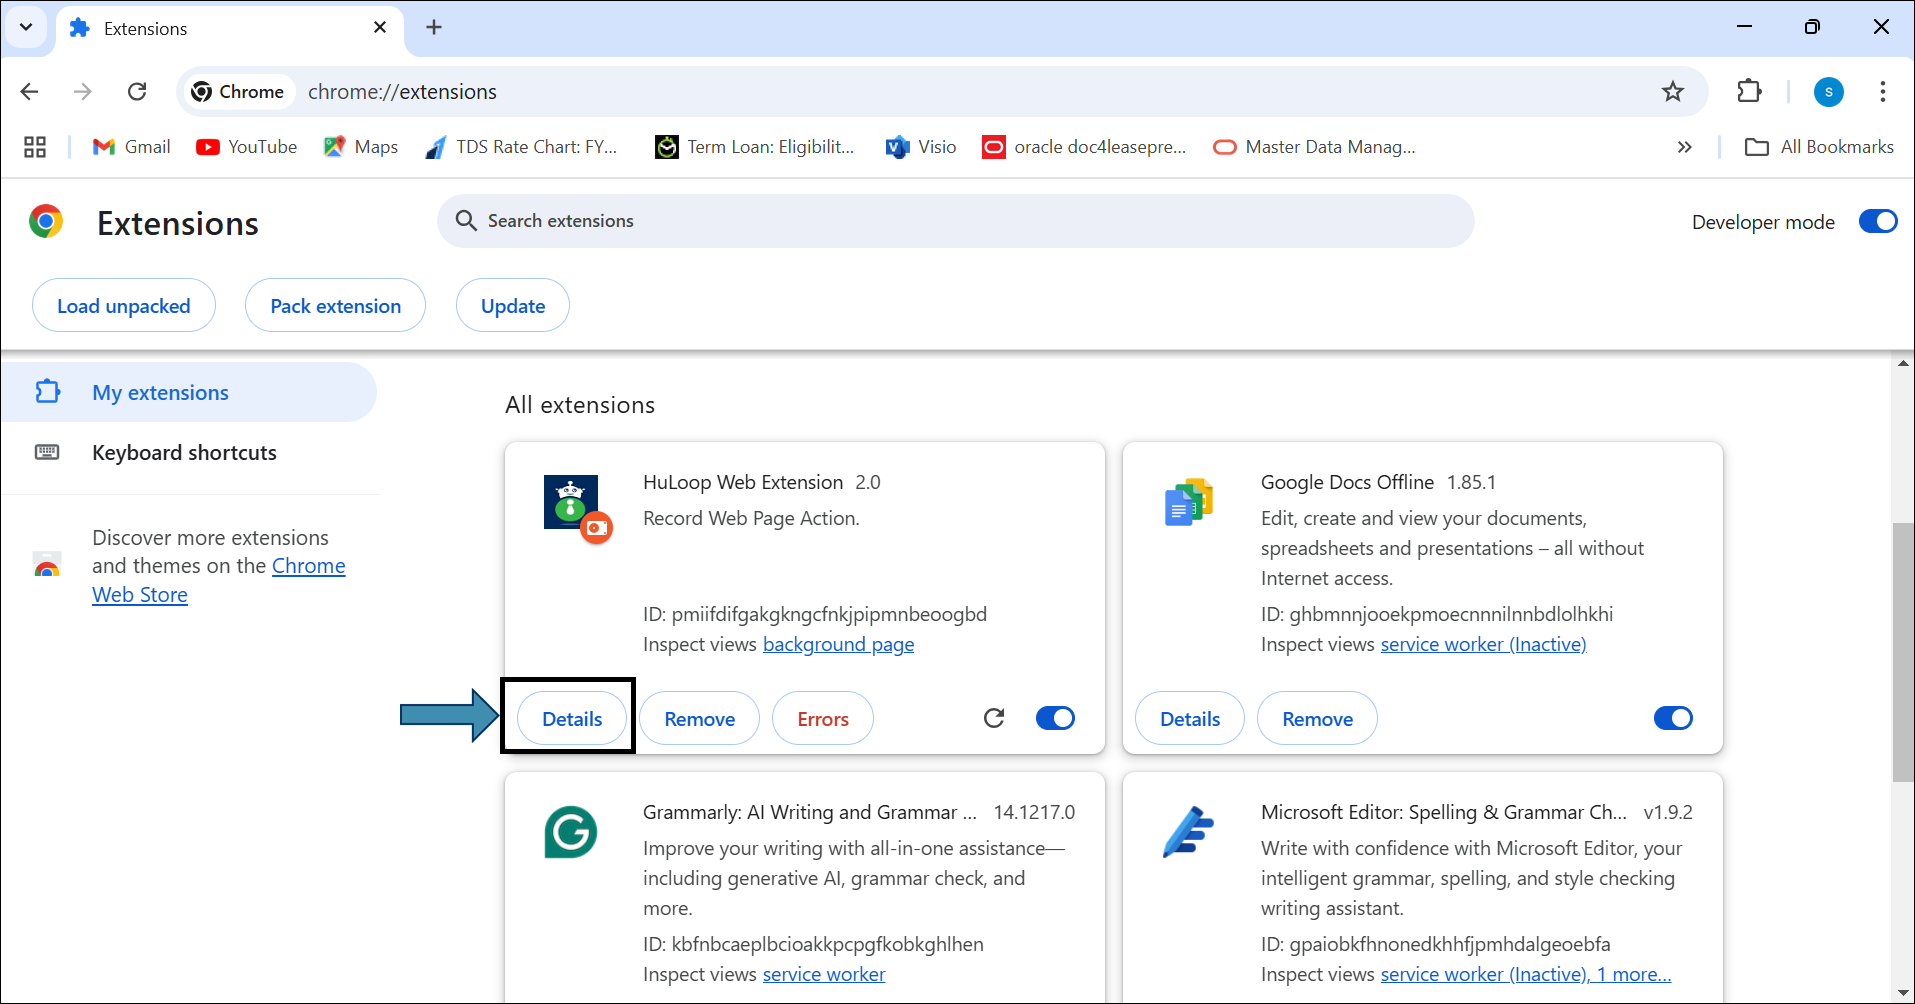This screenshot has width=1915, height=1004.
Task: Open the tab search dropdown arrow
Action: click(26, 27)
